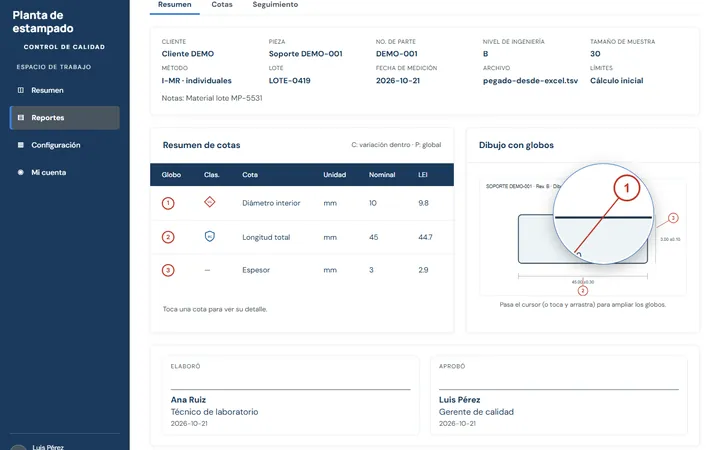Screen dimensions: 720x450
Task: Click the Resumen sidebar icon
Action: coord(21,90)
